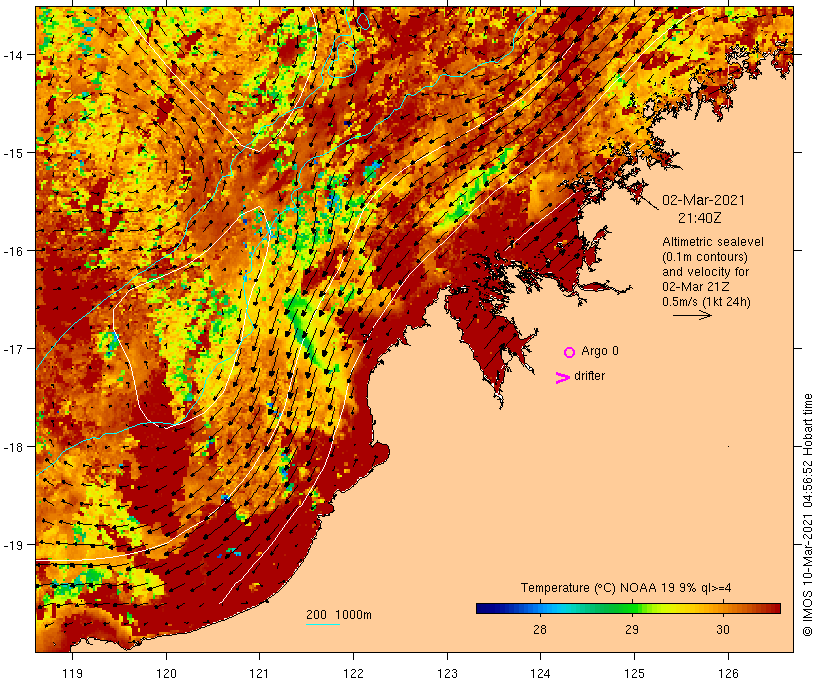Click longitude axis label 122
This screenshot has width=820, height=680.
tap(354, 673)
